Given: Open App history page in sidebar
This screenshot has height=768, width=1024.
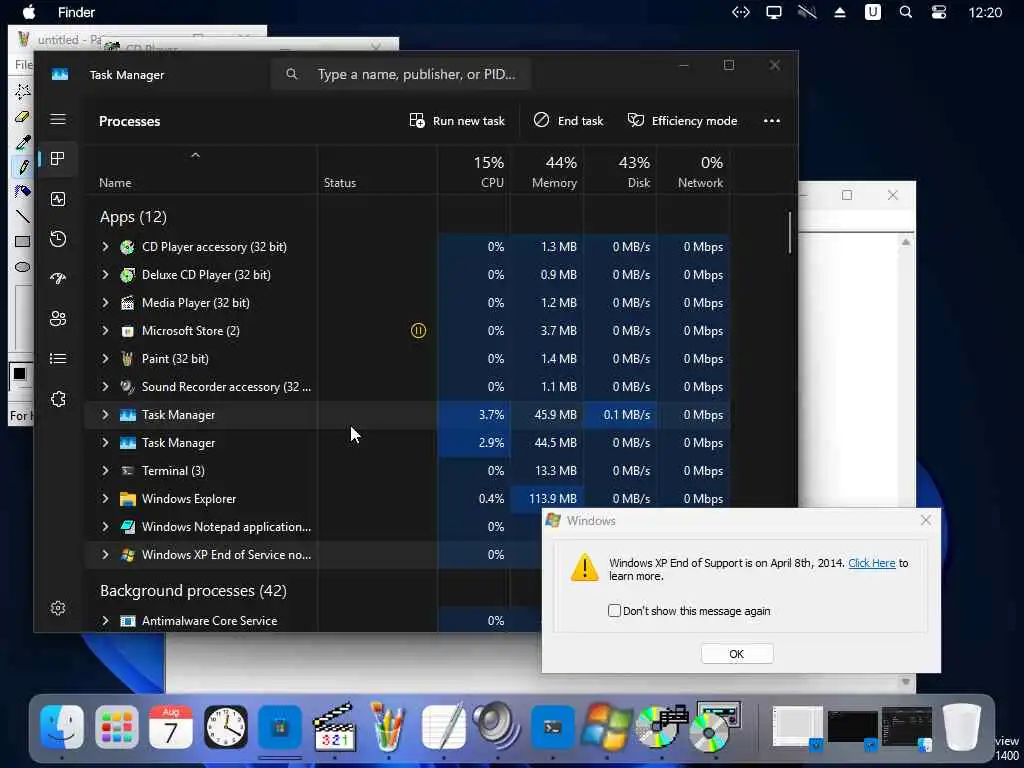Looking at the screenshot, I should click(58, 238).
